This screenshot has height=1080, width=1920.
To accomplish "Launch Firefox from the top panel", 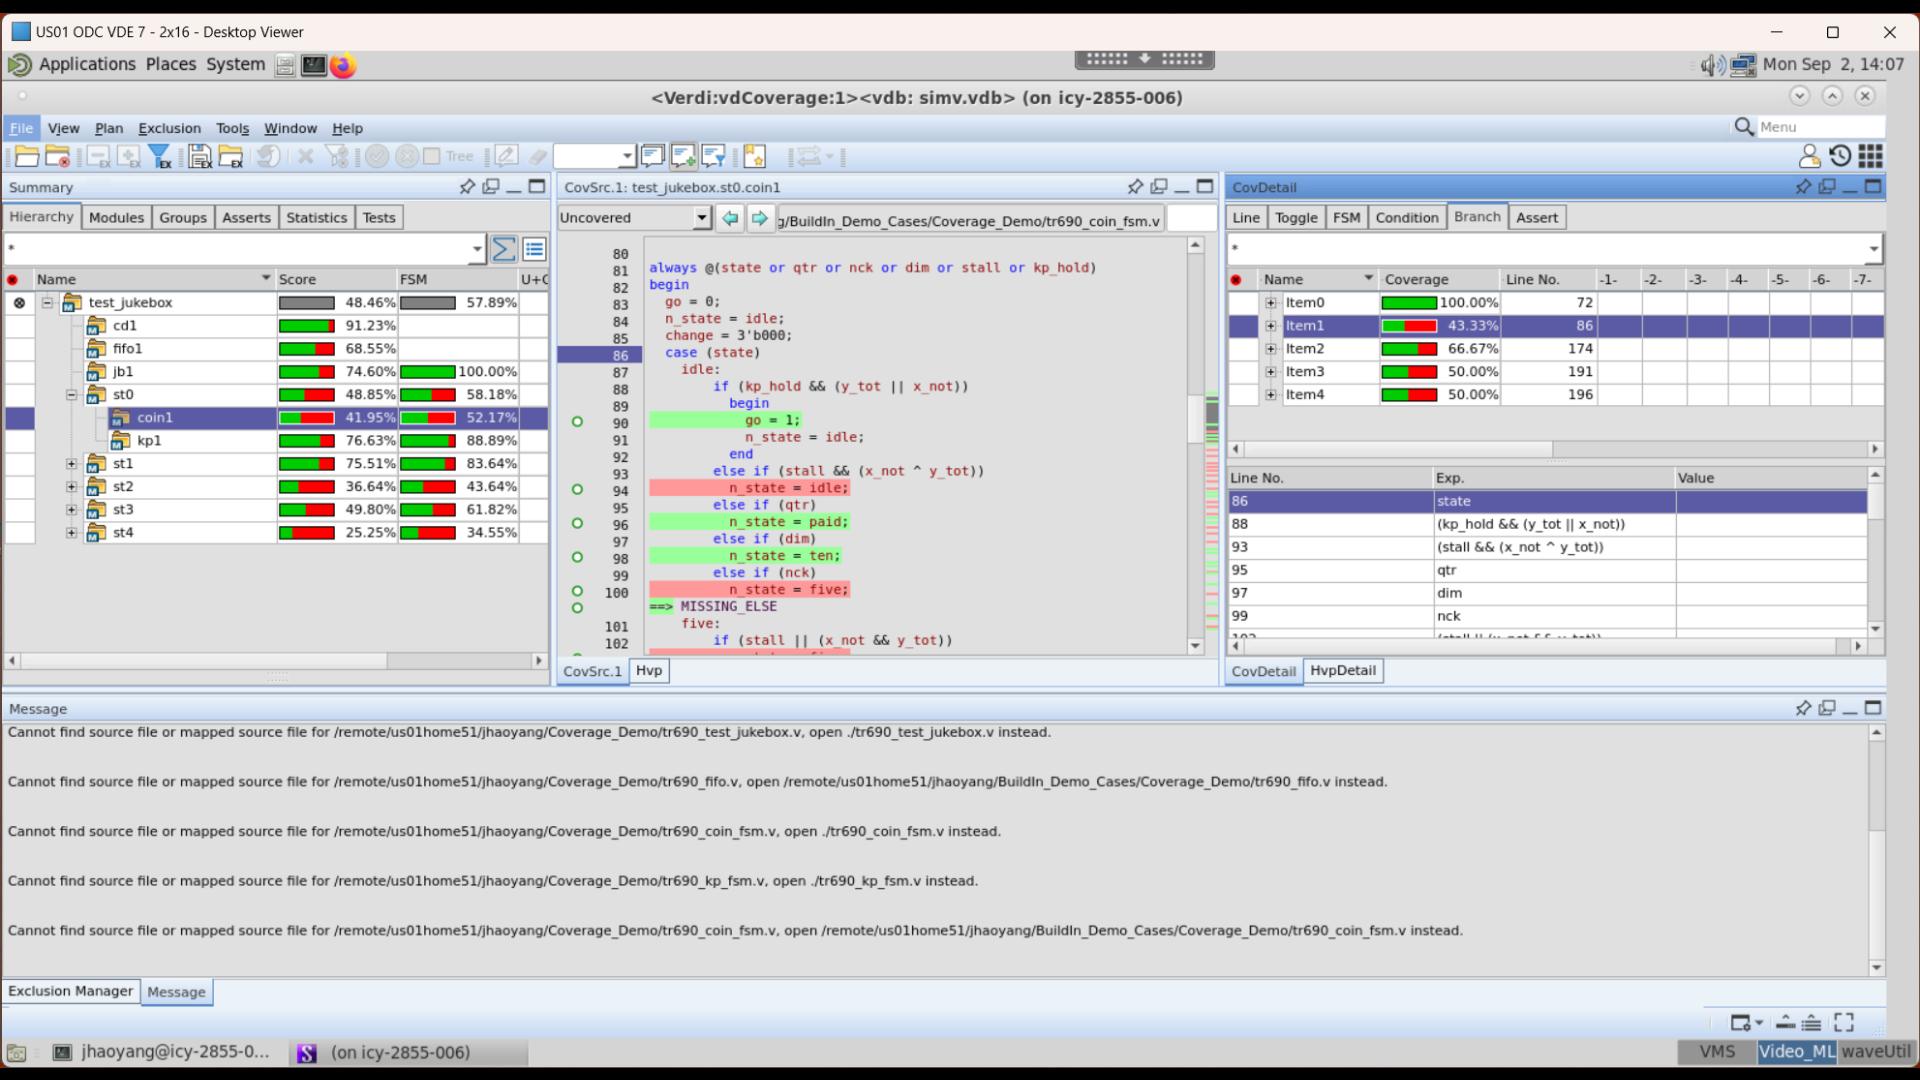I will (343, 66).
